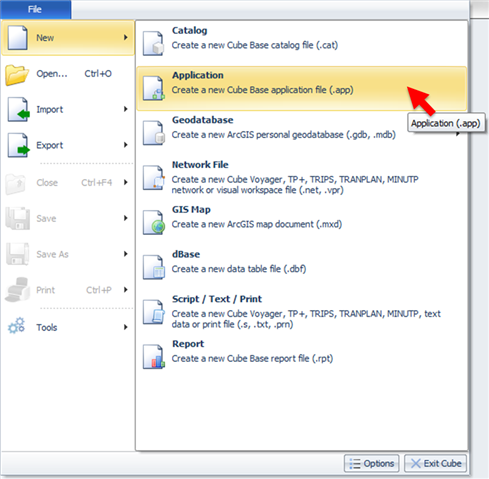
Task: Click the Application file icon
Action: tap(153, 88)
